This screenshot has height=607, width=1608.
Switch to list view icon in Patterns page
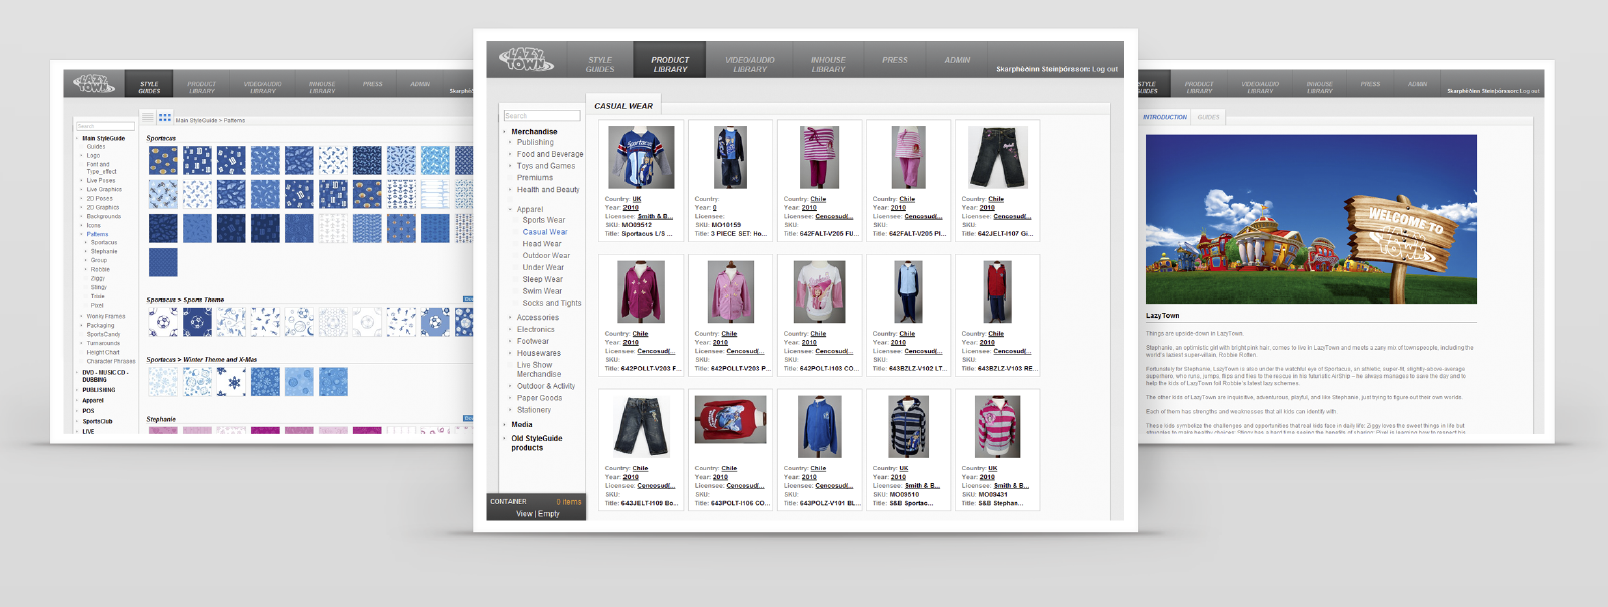tap(147, 118)
